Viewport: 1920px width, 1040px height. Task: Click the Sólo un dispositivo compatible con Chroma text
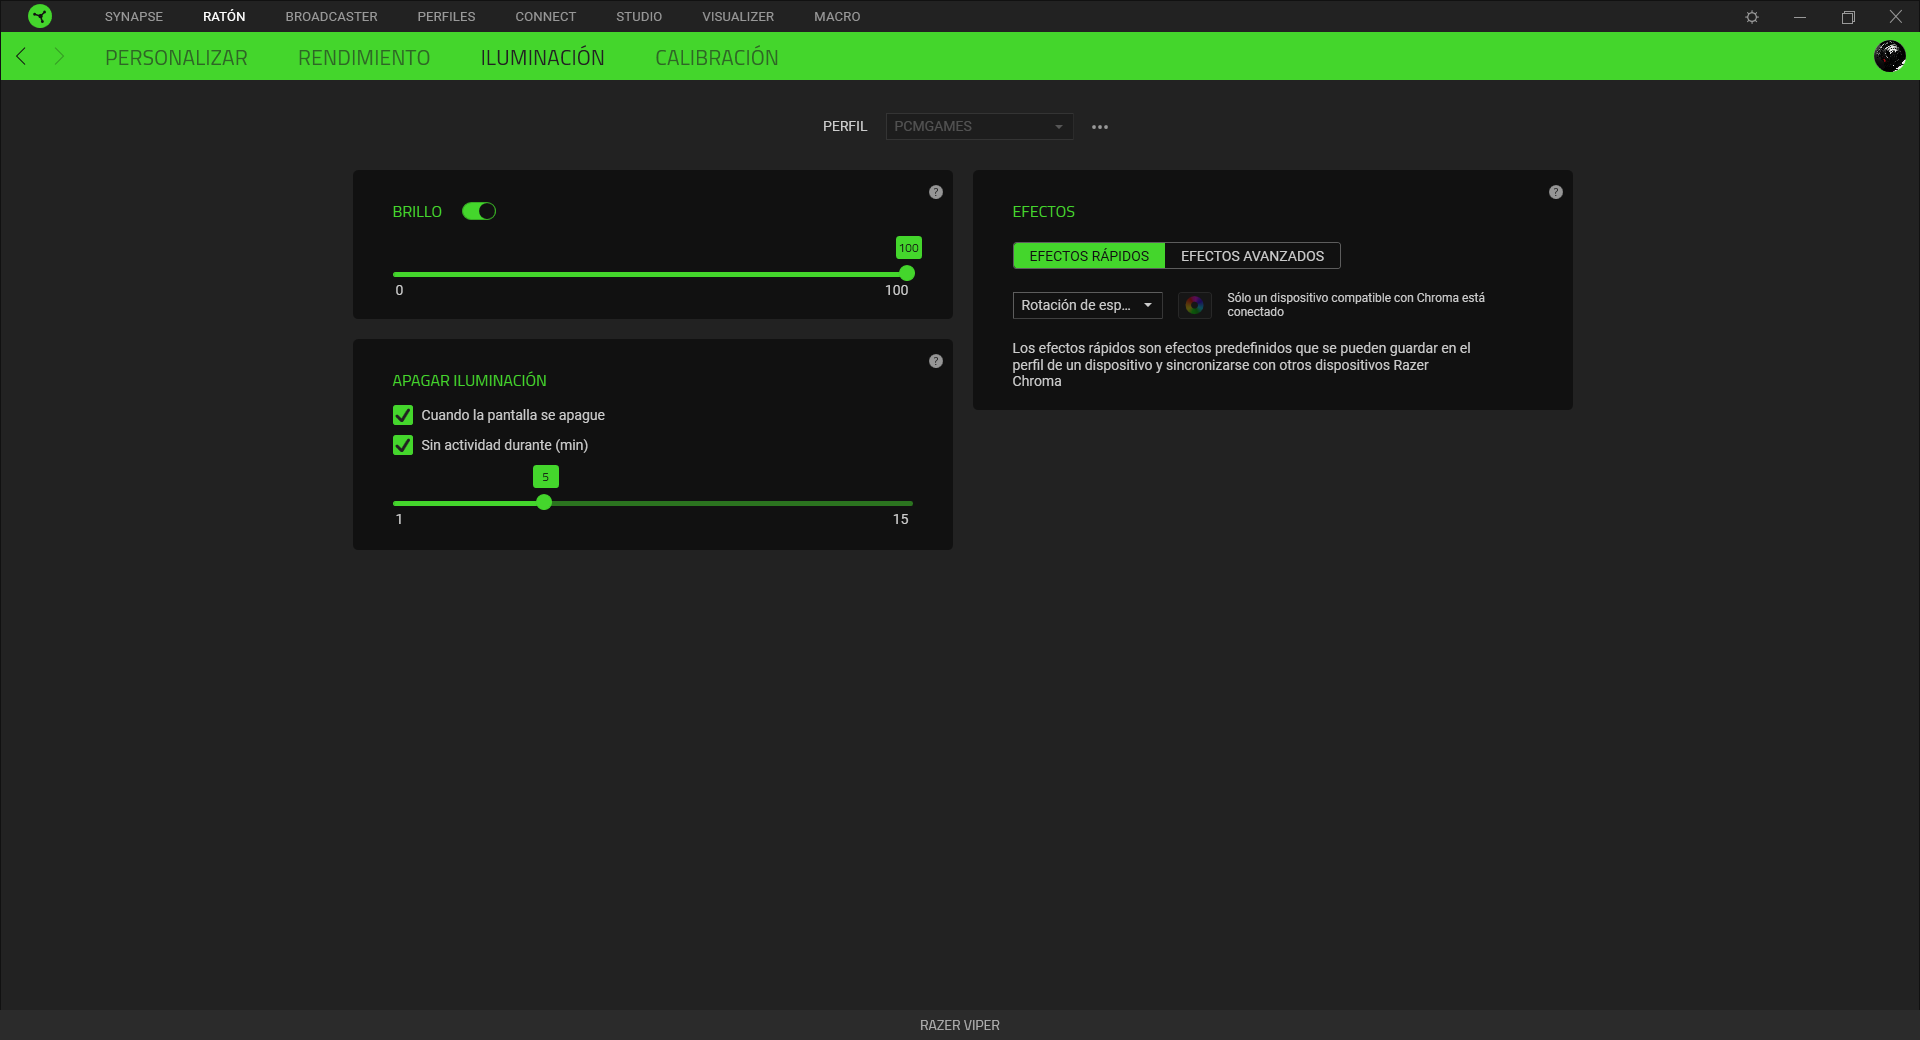(x=1356, y=305)
